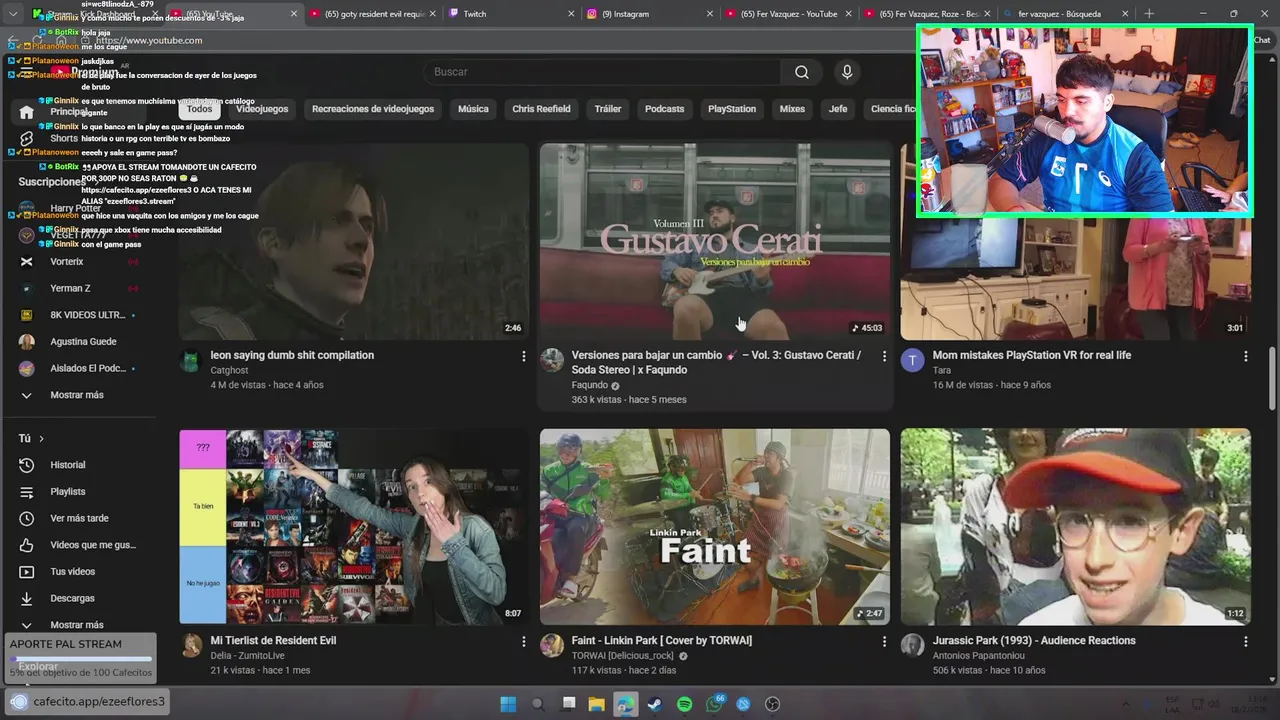
Task: Select the Jefe filter chip
Action: (x=838, y=109)
